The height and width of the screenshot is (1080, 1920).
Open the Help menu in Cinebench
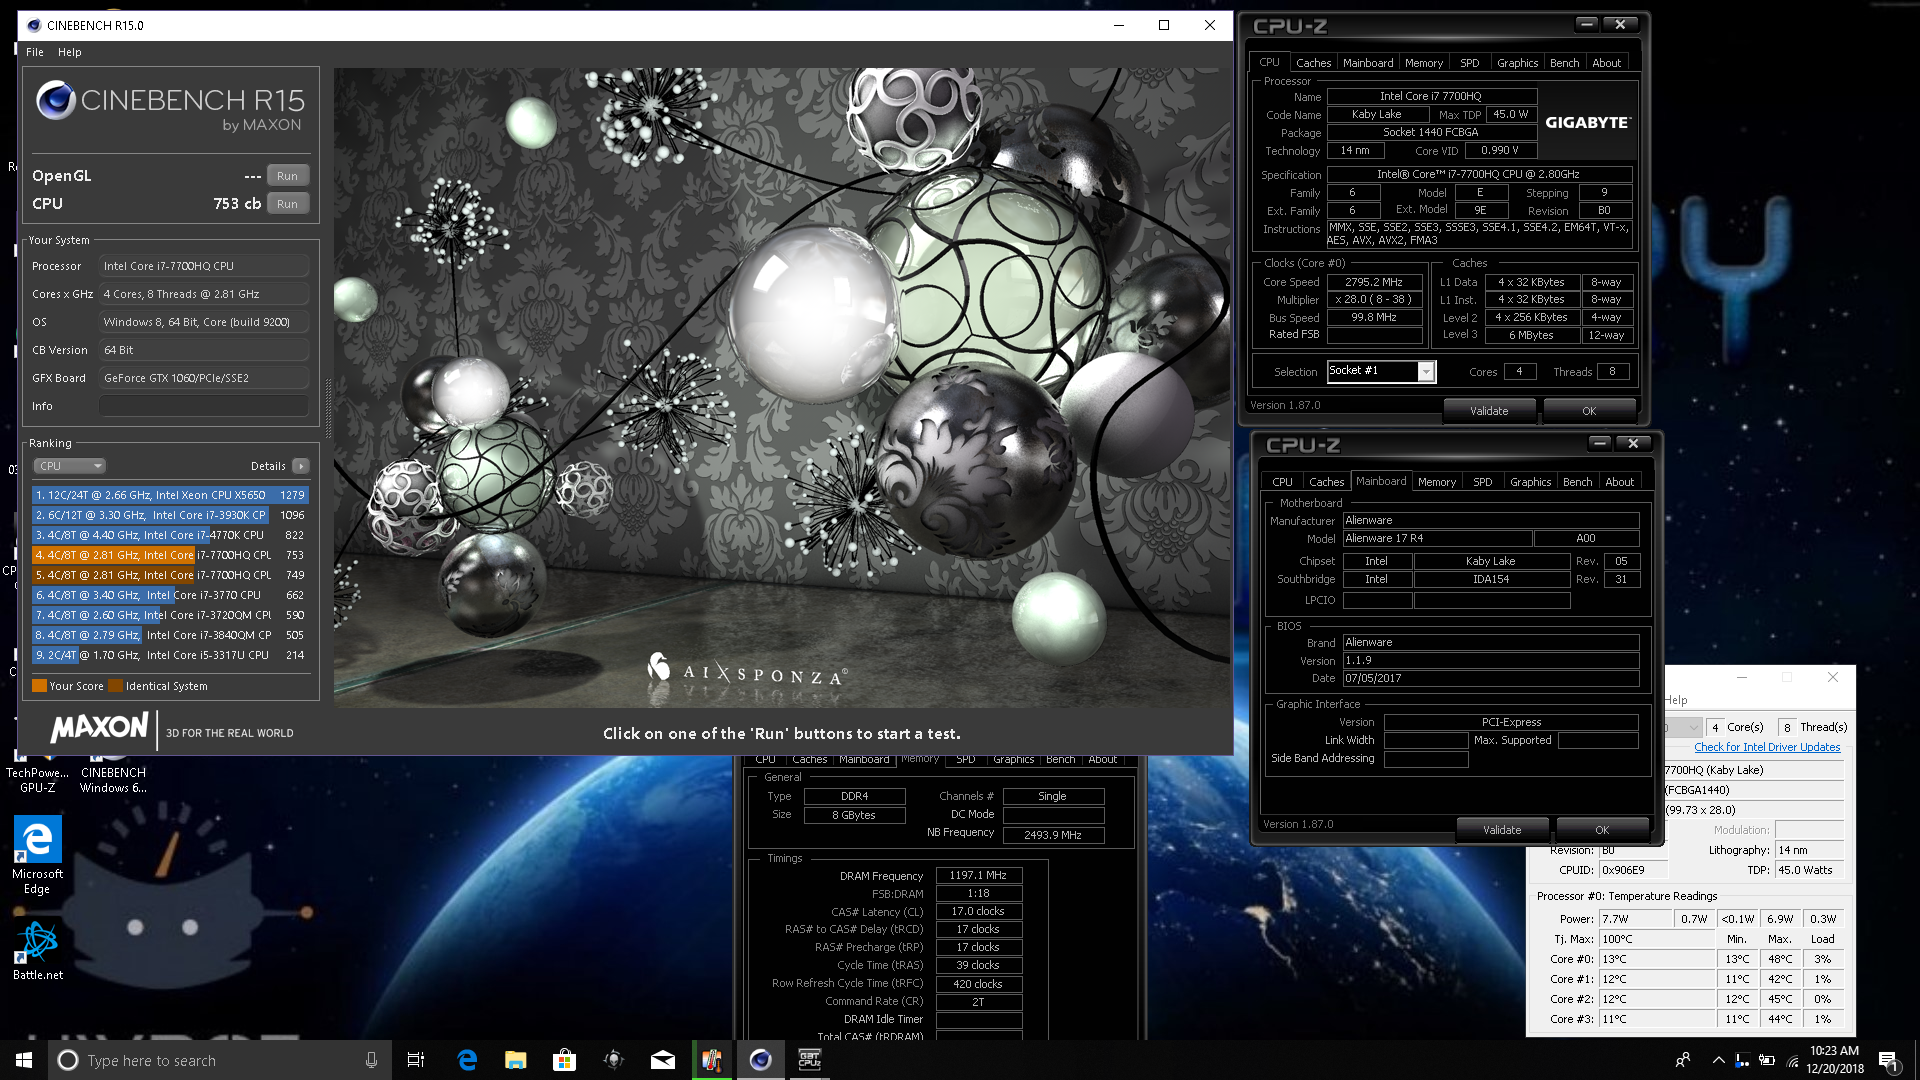[x=69, y=52]
